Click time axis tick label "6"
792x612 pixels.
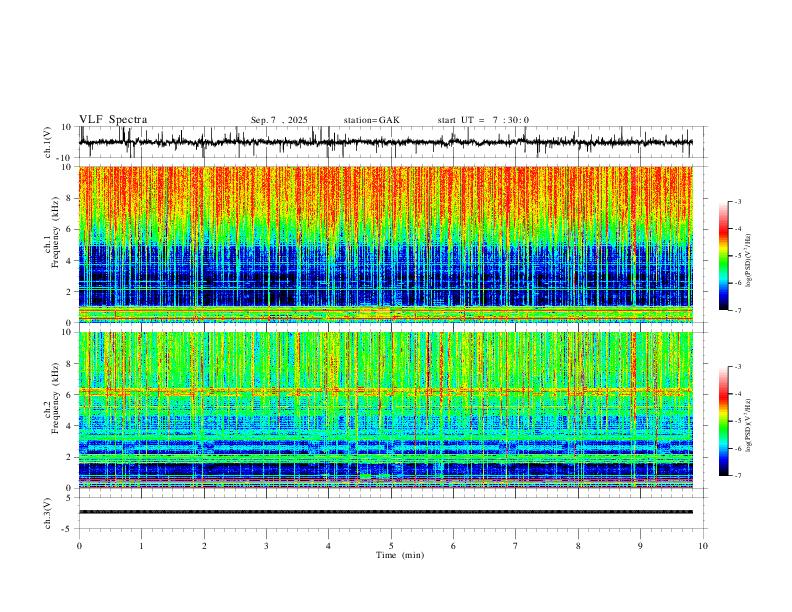tap(453, 546)
